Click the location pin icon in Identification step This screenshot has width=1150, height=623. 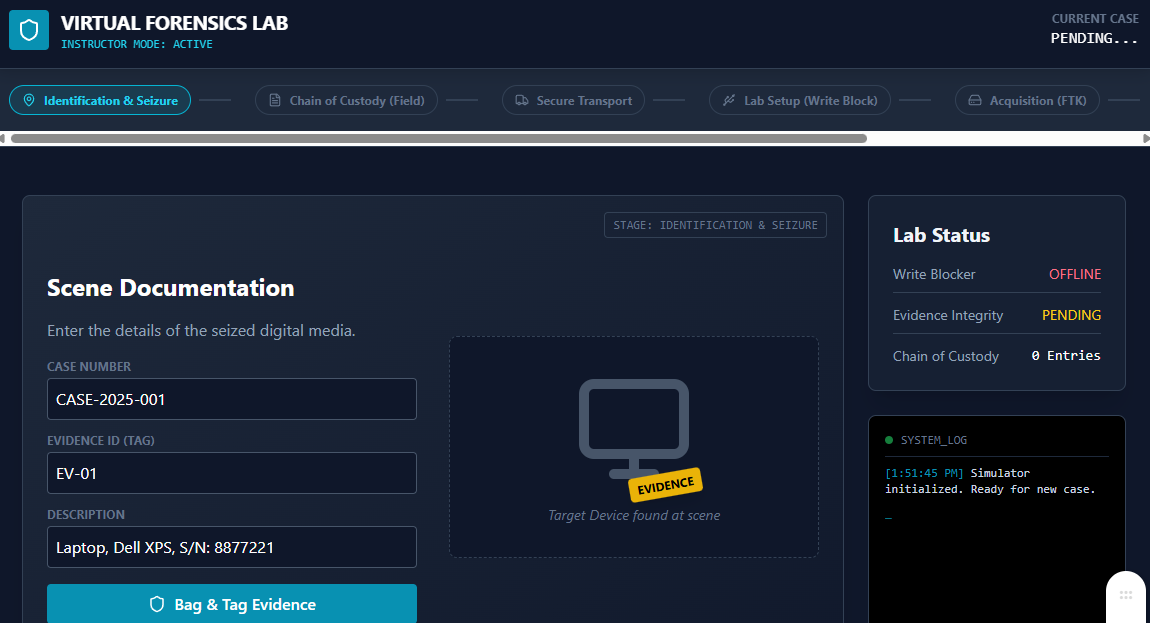(29, 100)
